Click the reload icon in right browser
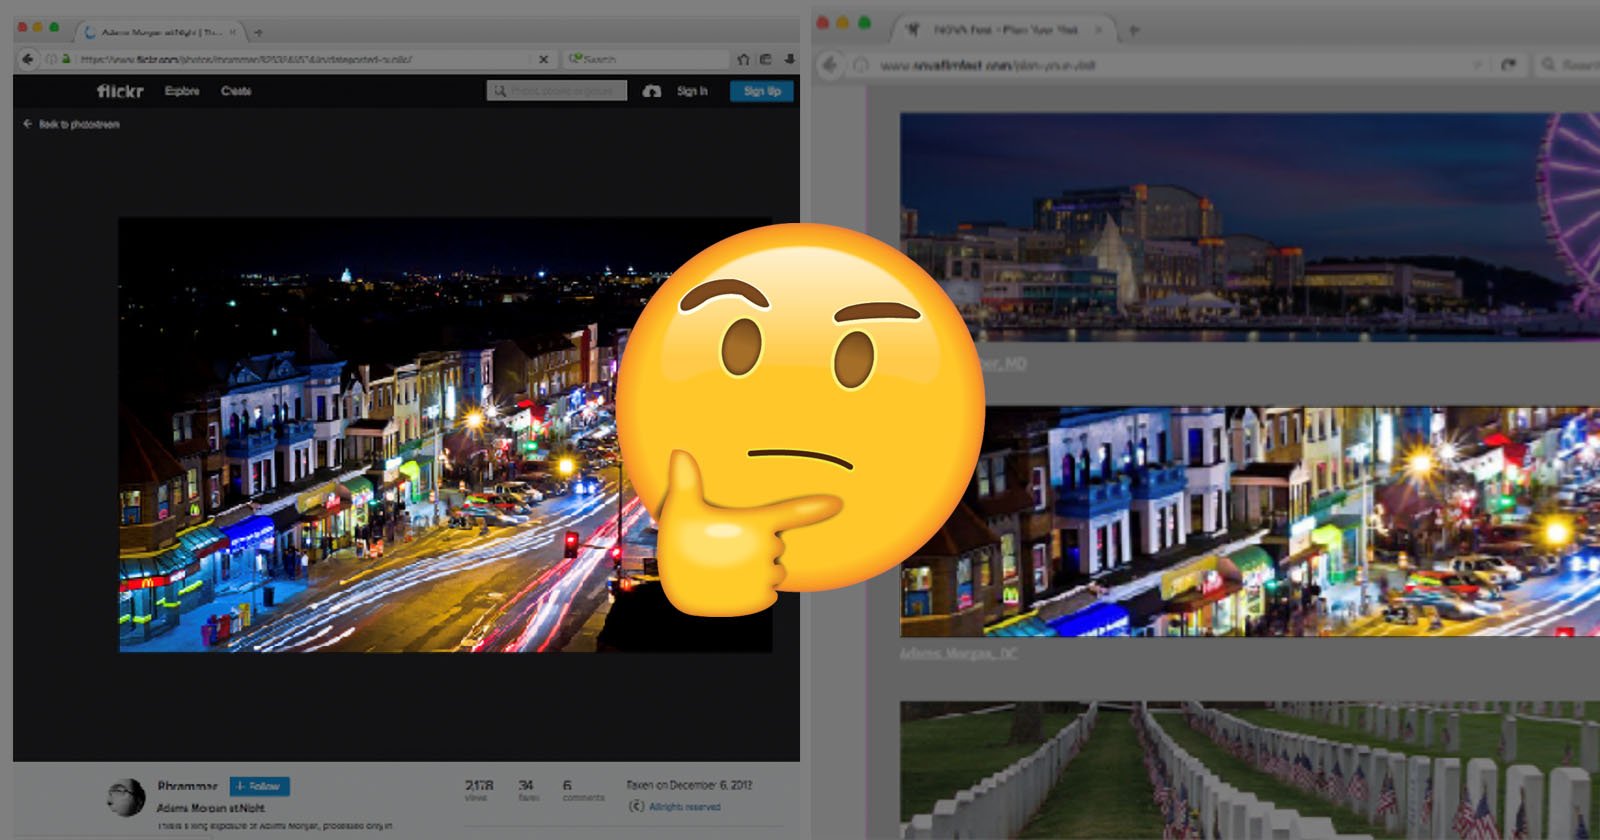 pos(1508,65)
